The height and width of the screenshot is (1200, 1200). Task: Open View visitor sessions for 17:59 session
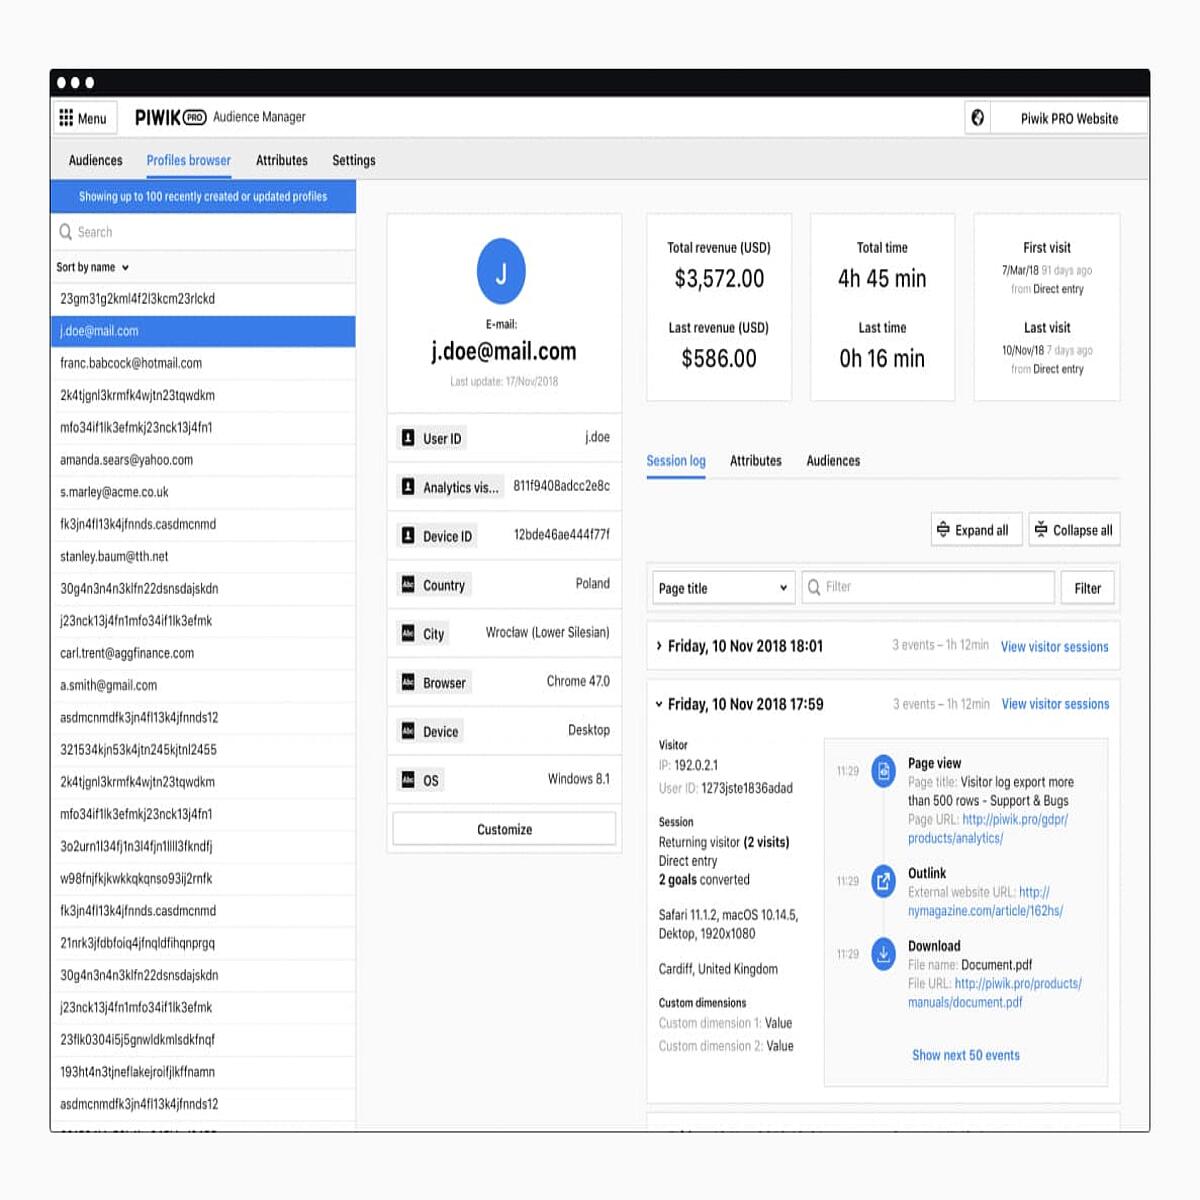1055,704
